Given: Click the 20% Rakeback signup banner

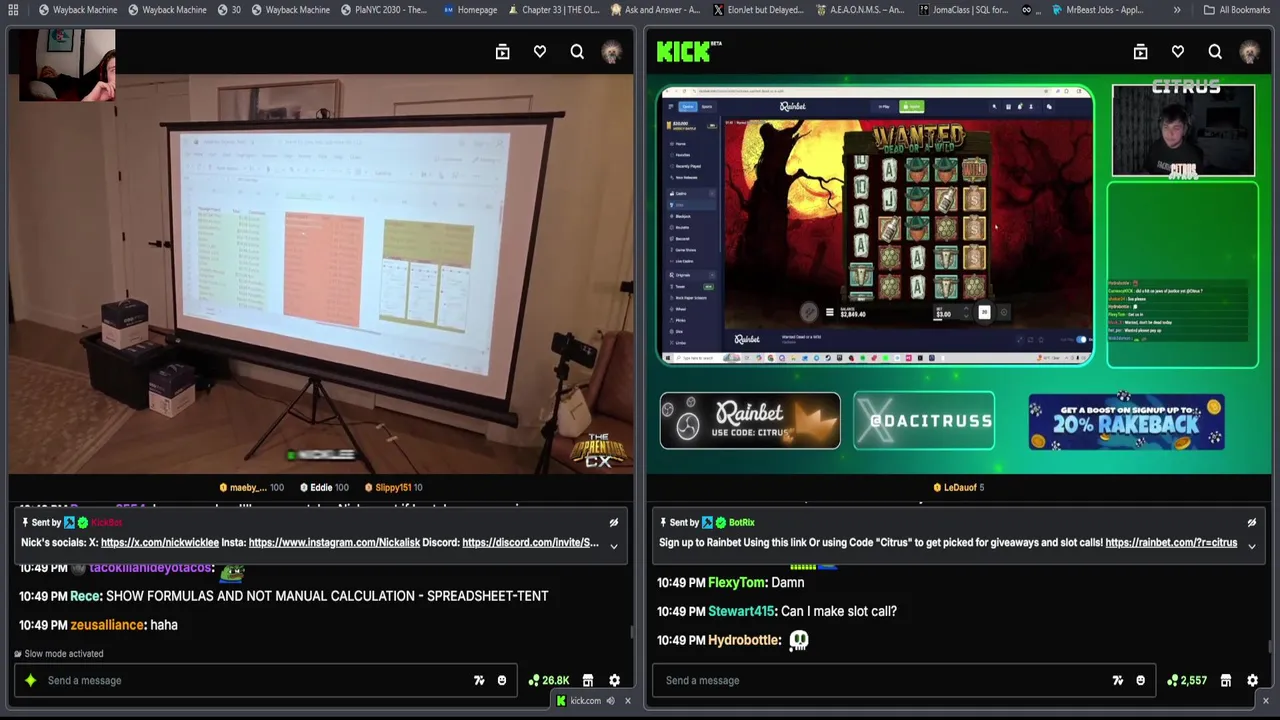Looking at the screenshot, I should pos(1126,421).
